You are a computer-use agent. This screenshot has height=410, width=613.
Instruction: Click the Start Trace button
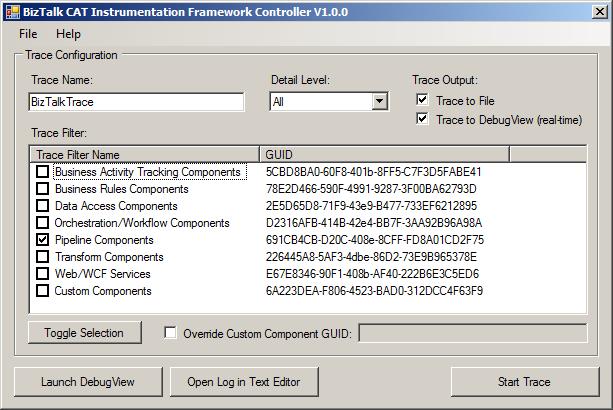click(525, 382)
